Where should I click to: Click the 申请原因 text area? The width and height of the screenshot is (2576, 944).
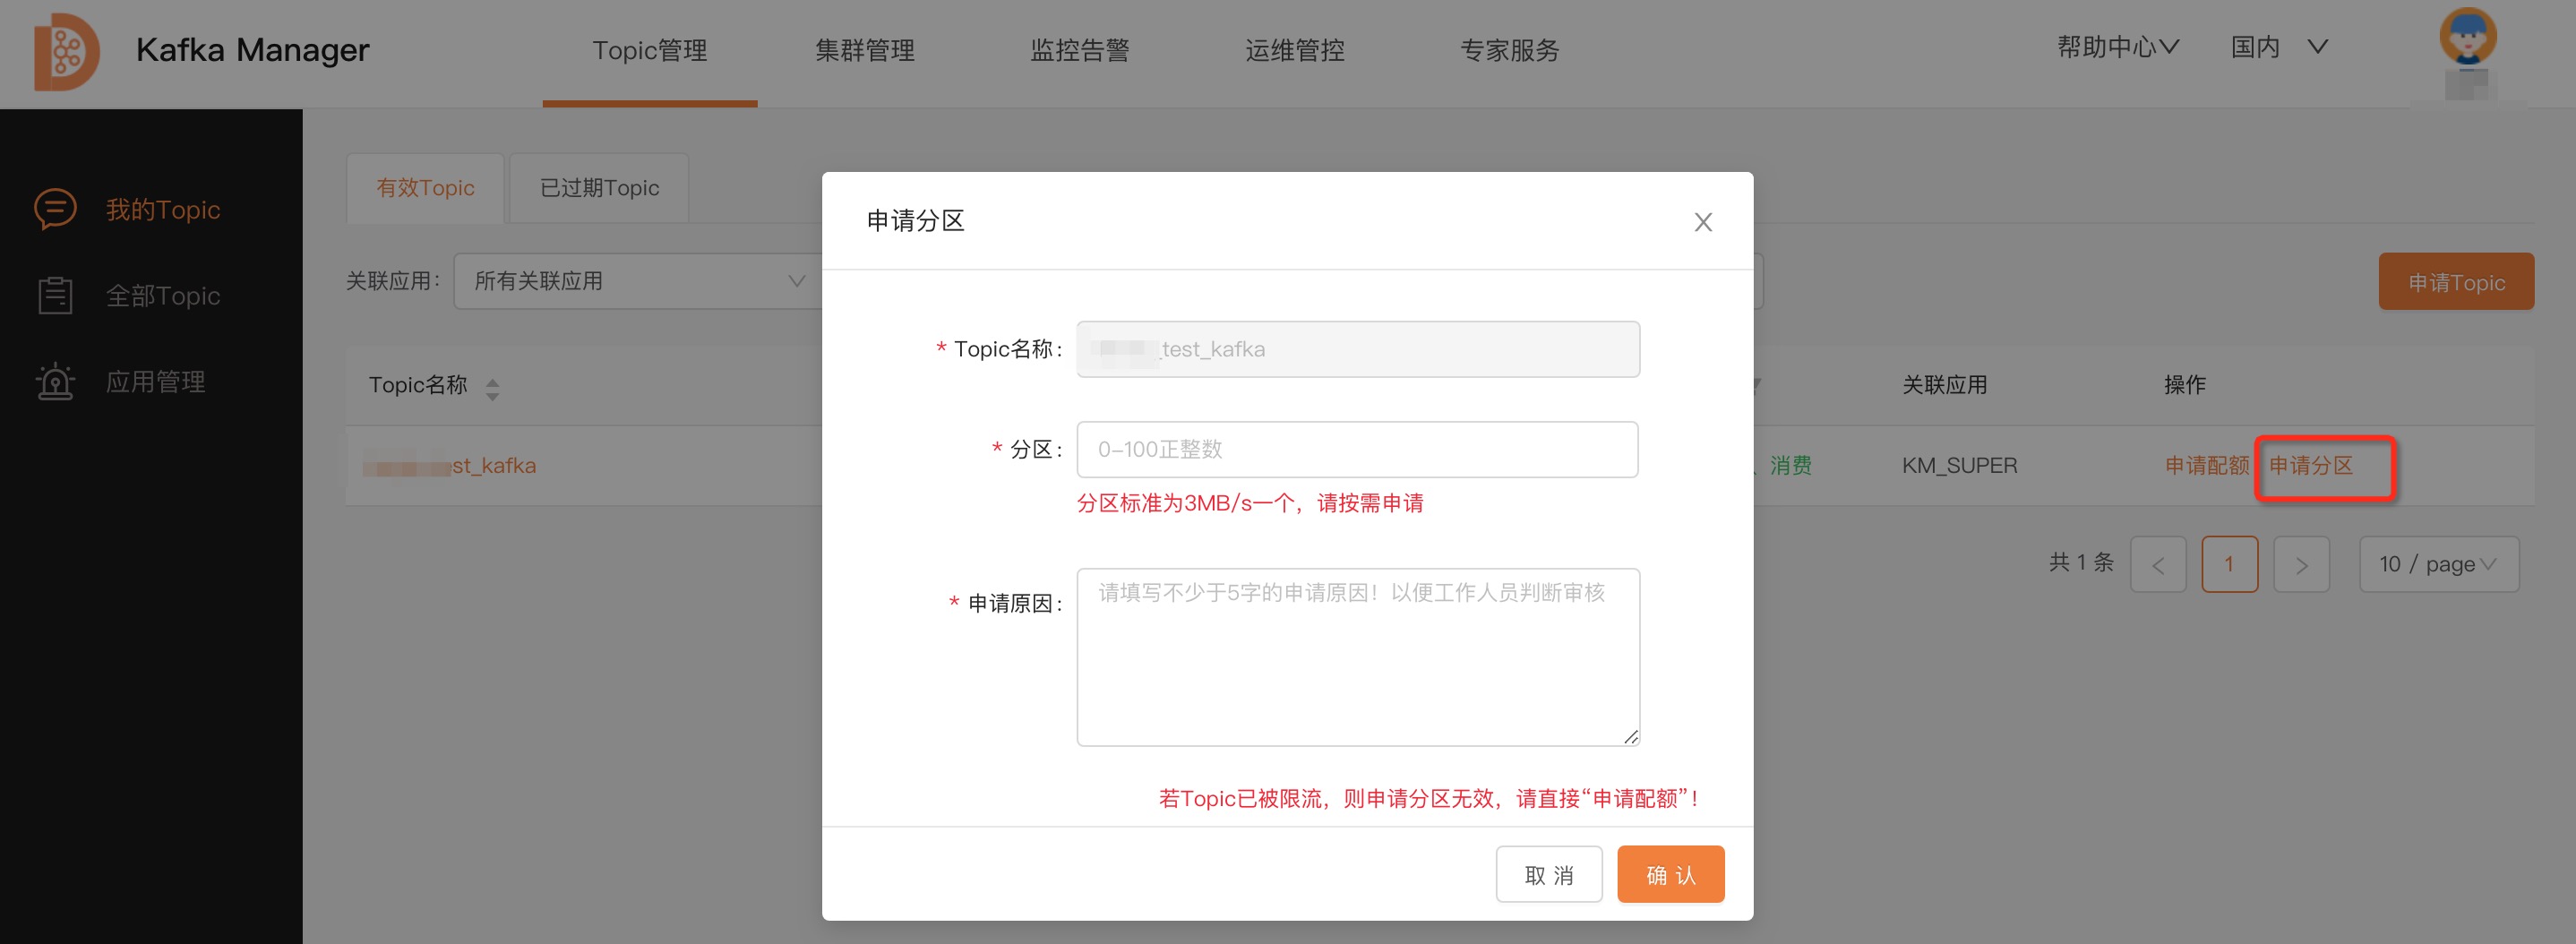[x=1356, y=656]
